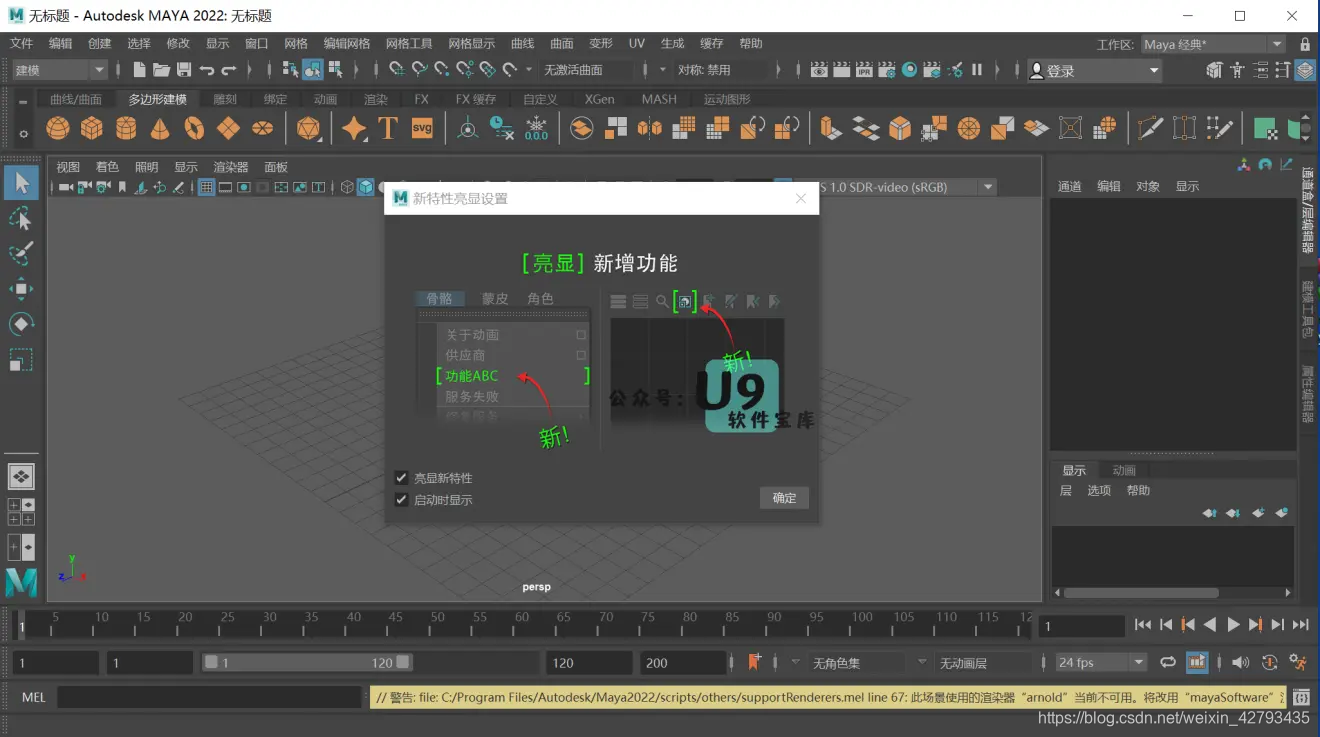Click the SVG creation icon on the shelf
Viewport: 1320px width, 737px height.
point(421,127)
